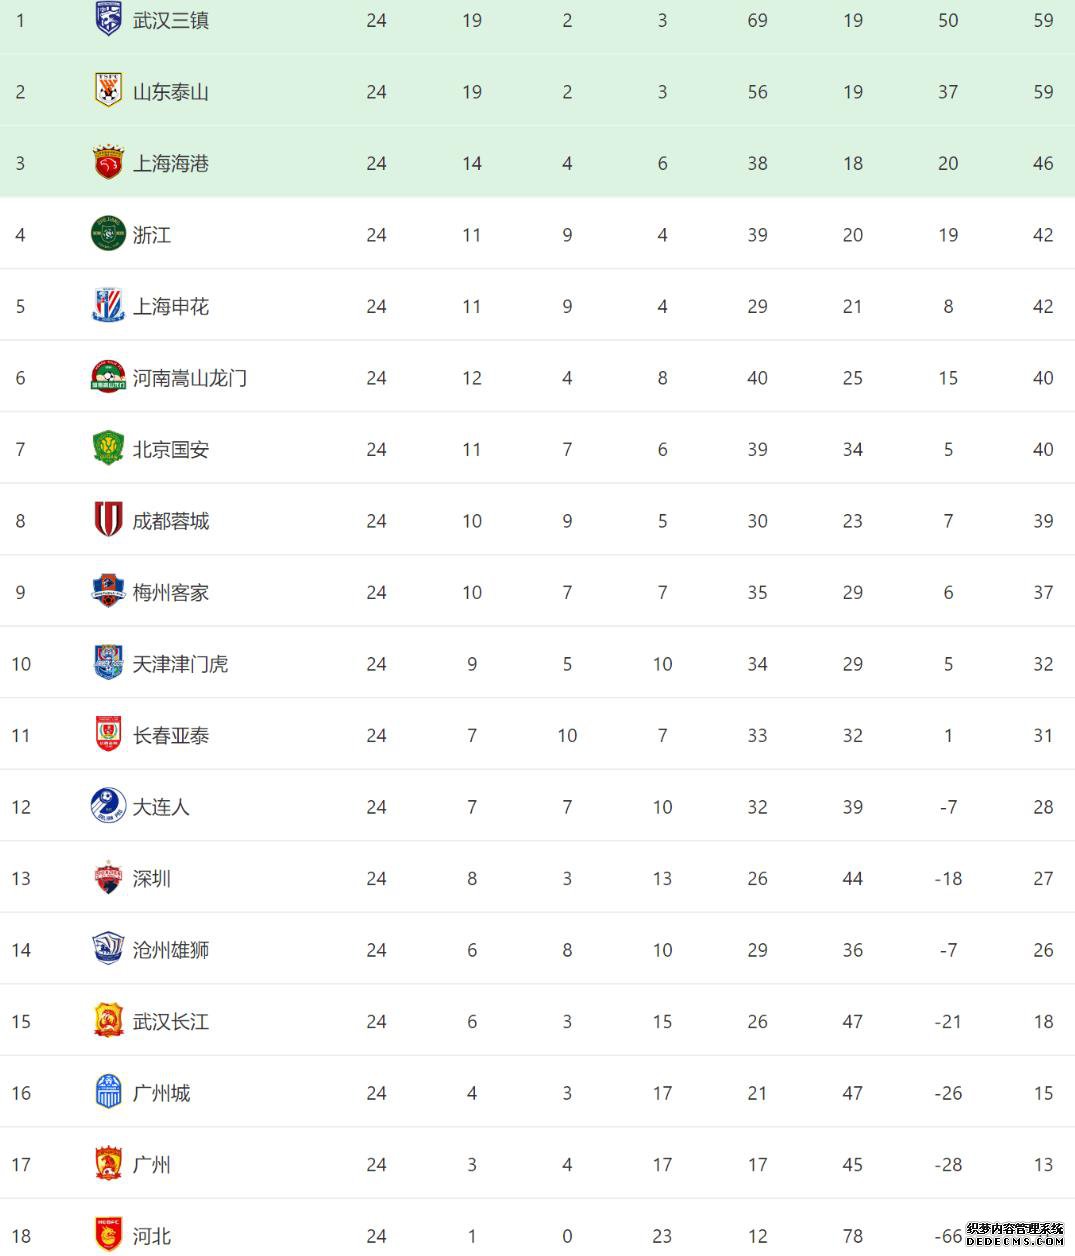The width and height of the screenshot is (1075, 1256).
Task: Open the 沧州雄狮 team name link
Action: [171, 950]
